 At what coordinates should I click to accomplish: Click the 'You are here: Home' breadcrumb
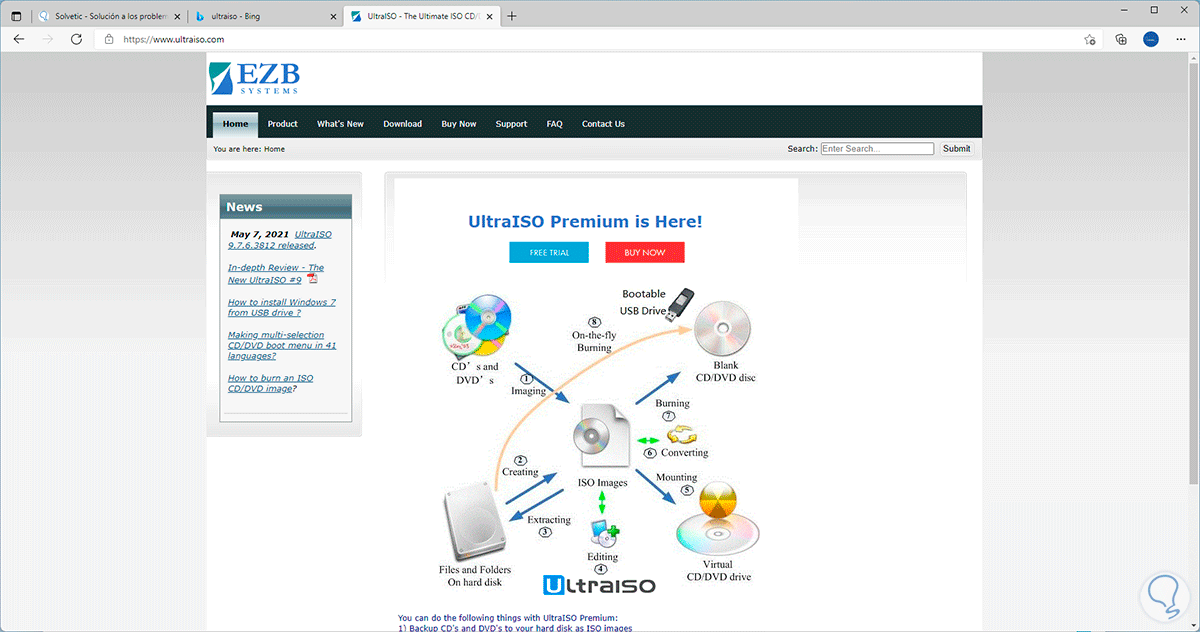coord(249,149)
